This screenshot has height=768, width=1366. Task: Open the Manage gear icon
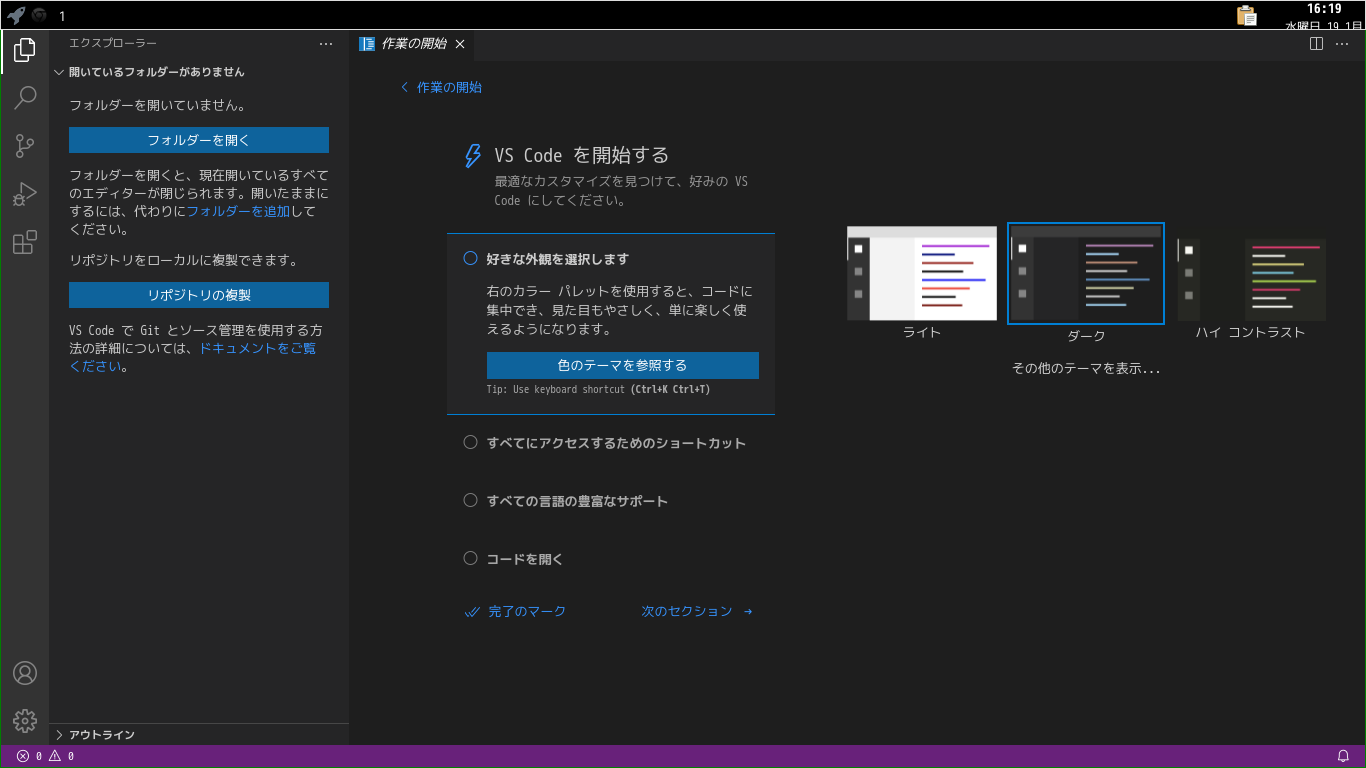(25, 720)
